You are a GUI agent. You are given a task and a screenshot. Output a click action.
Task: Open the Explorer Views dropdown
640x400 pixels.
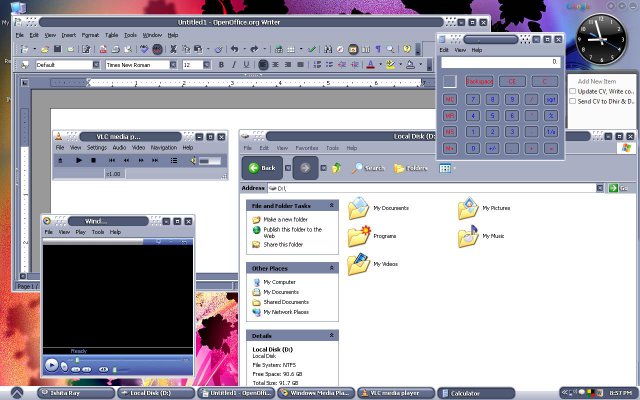coord(455,168)
